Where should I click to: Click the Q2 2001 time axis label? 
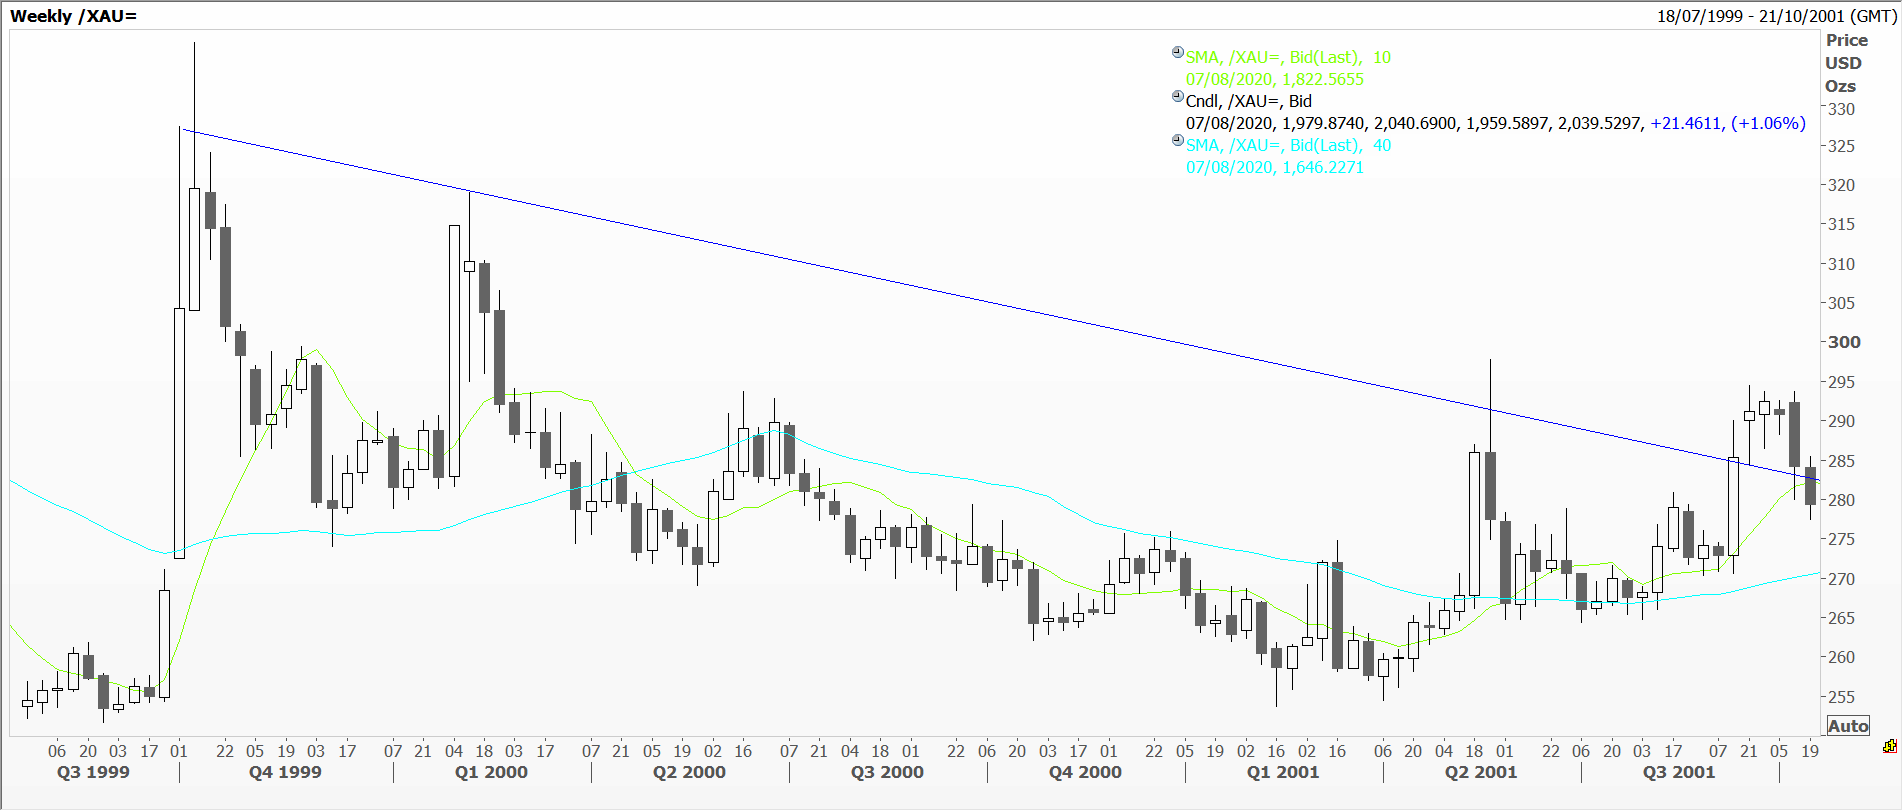coord(1481,772)
